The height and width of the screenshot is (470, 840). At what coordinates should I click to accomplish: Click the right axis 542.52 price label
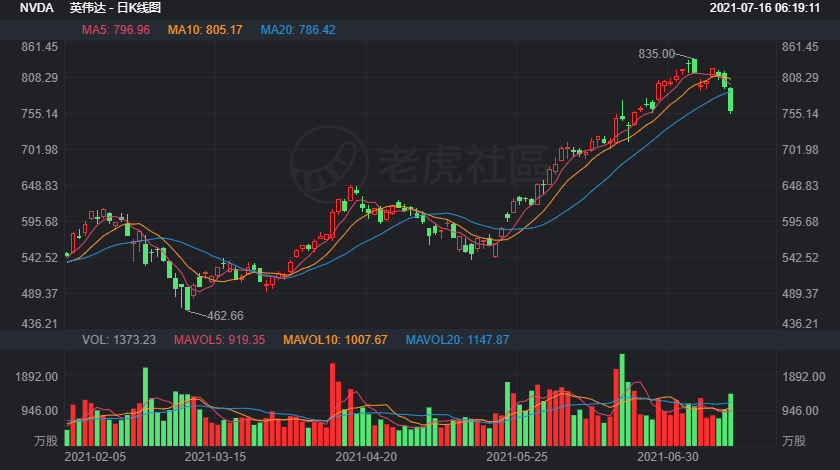pos(800,257)
